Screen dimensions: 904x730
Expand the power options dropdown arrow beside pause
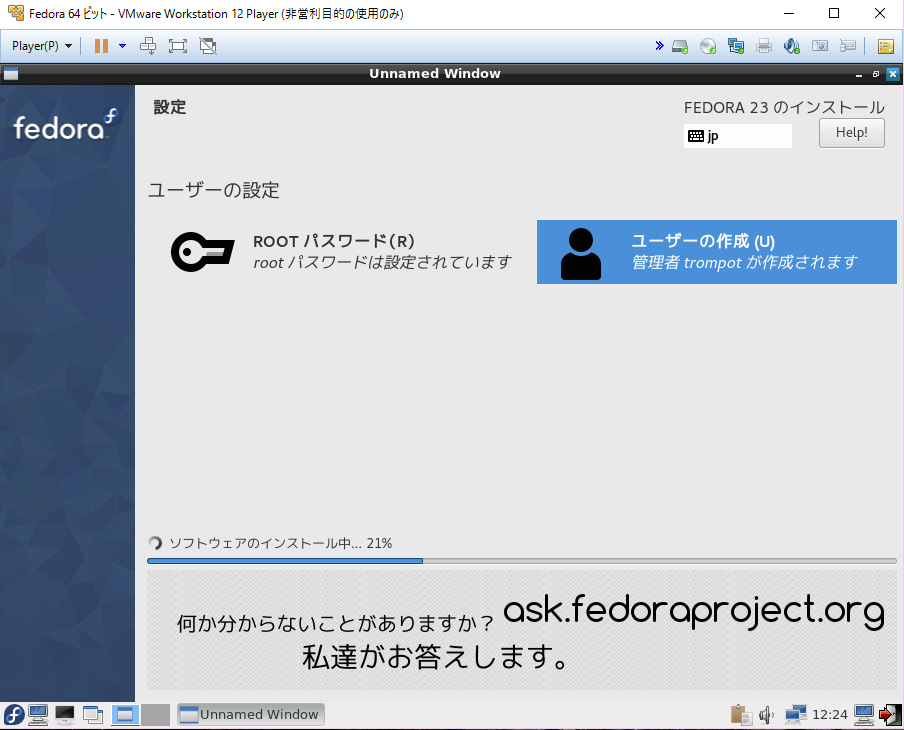pyautogui.click(x=122, y=46)
